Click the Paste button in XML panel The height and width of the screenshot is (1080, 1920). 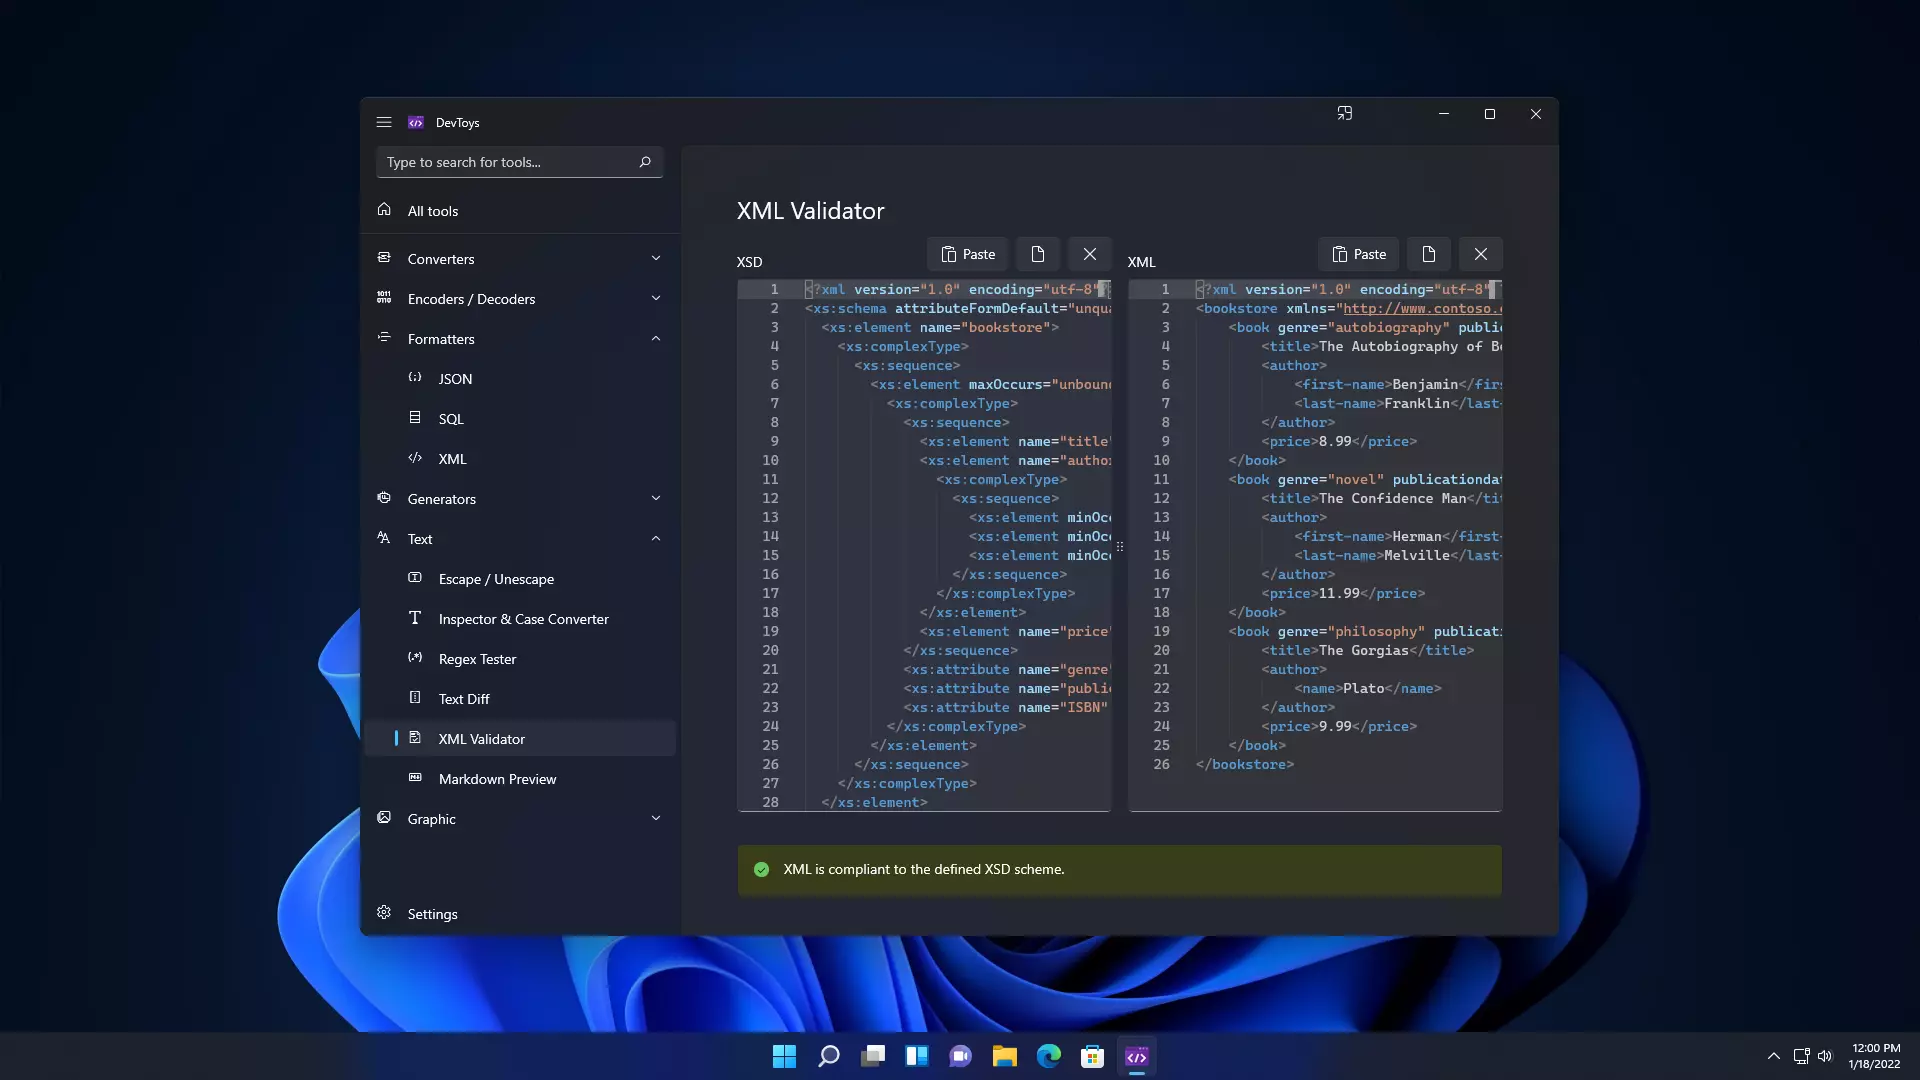point(1358,253)
